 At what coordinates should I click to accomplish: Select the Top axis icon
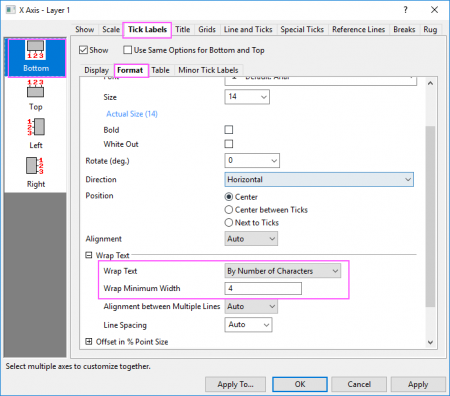coord(36,95)
